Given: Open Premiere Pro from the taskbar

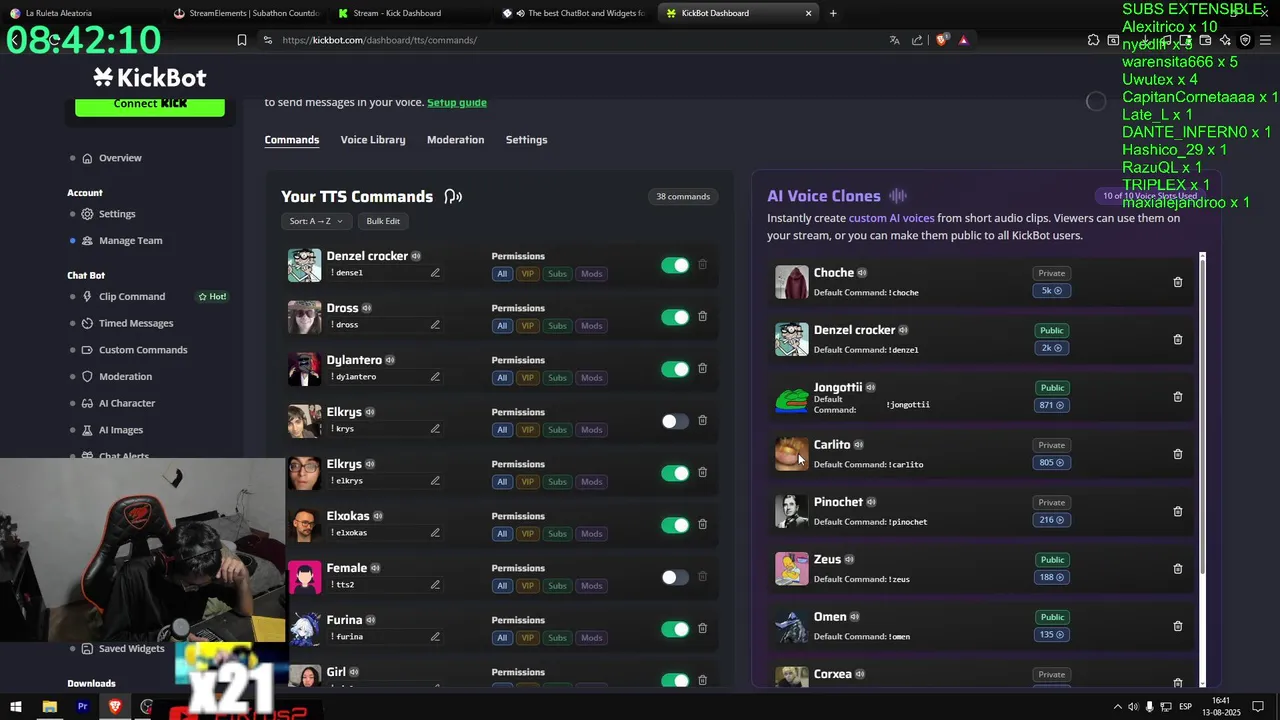Looking at the screenshot, I should [x=82, y=707].
